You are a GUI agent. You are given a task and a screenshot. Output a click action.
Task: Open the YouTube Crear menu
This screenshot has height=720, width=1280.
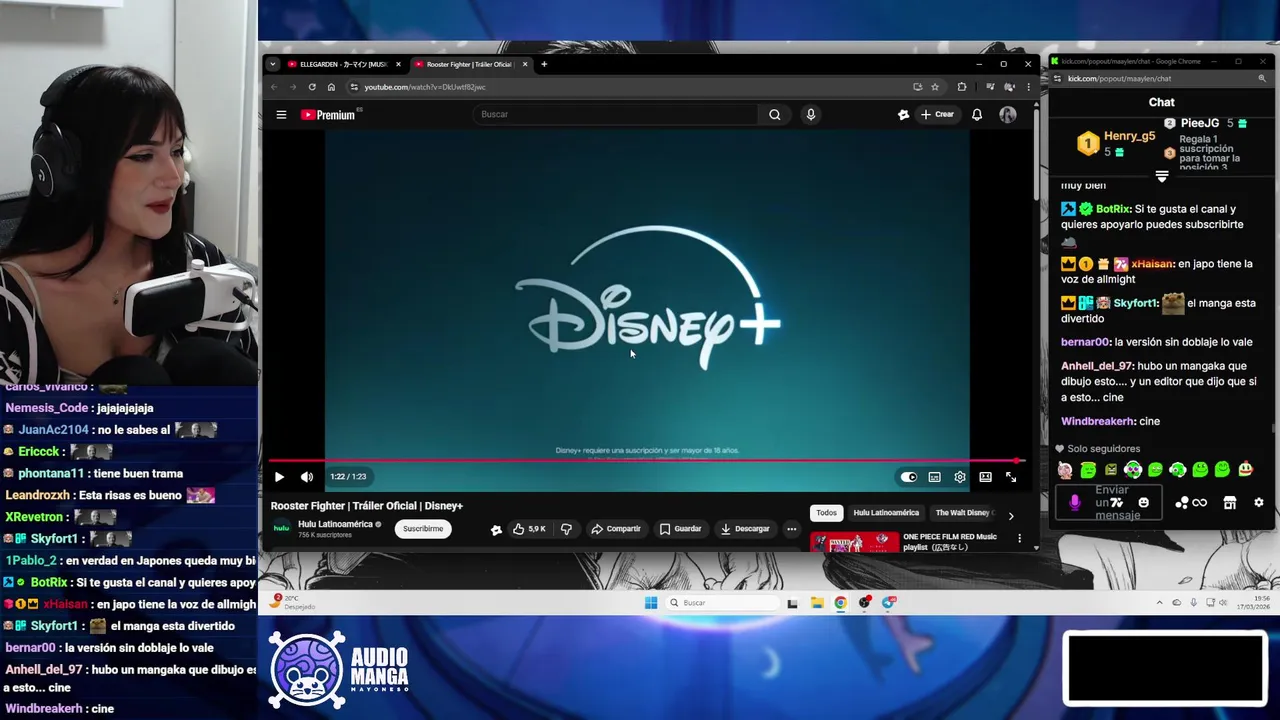click(x=938, y=114)
